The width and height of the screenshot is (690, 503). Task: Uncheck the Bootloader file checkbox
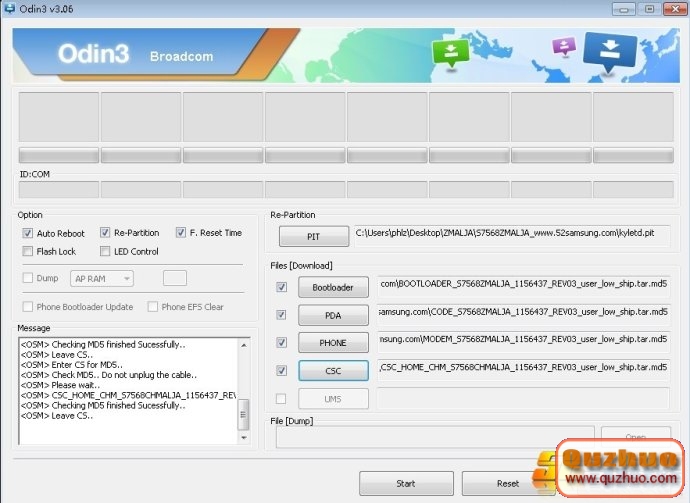[x=281, y=287]
